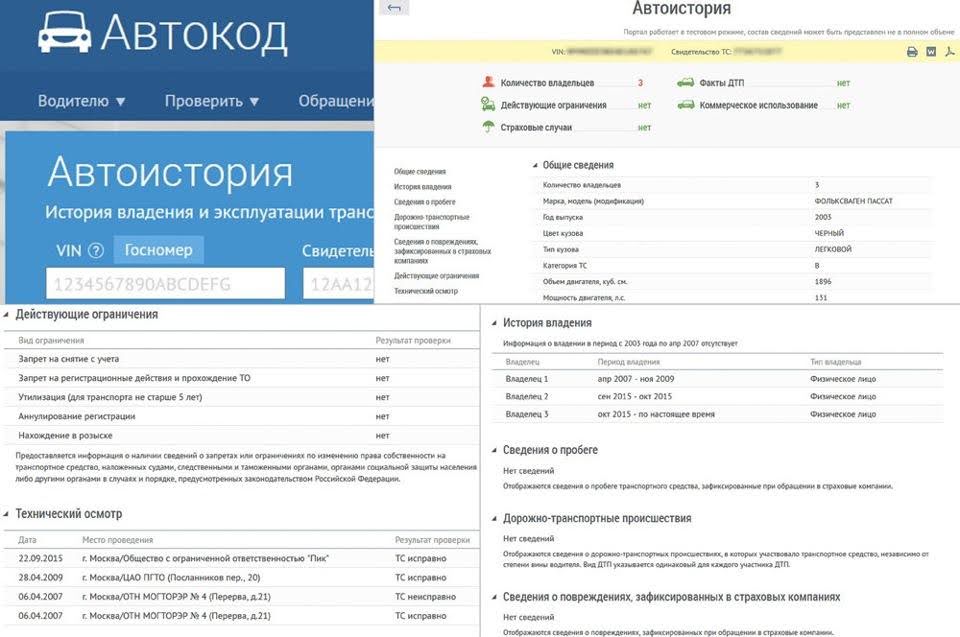
Task: Click the Автокод car logo icon
Action: coord(64,32)
